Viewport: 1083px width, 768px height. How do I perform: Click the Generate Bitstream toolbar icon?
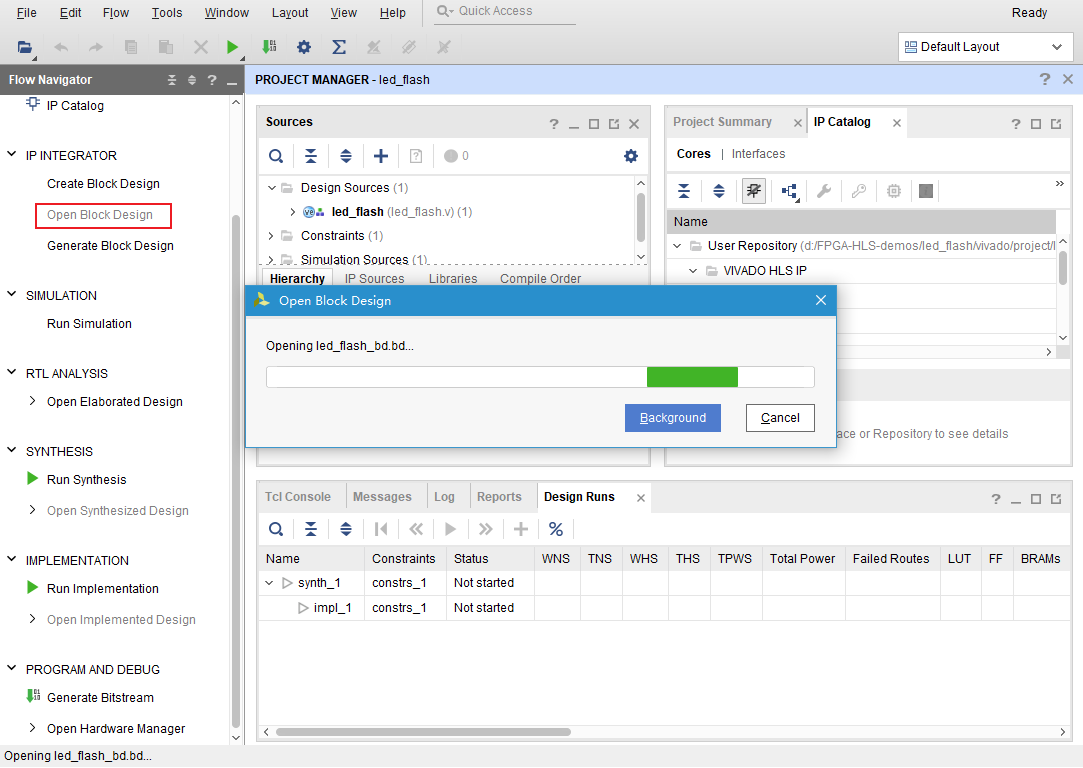[x=268, y=47]
